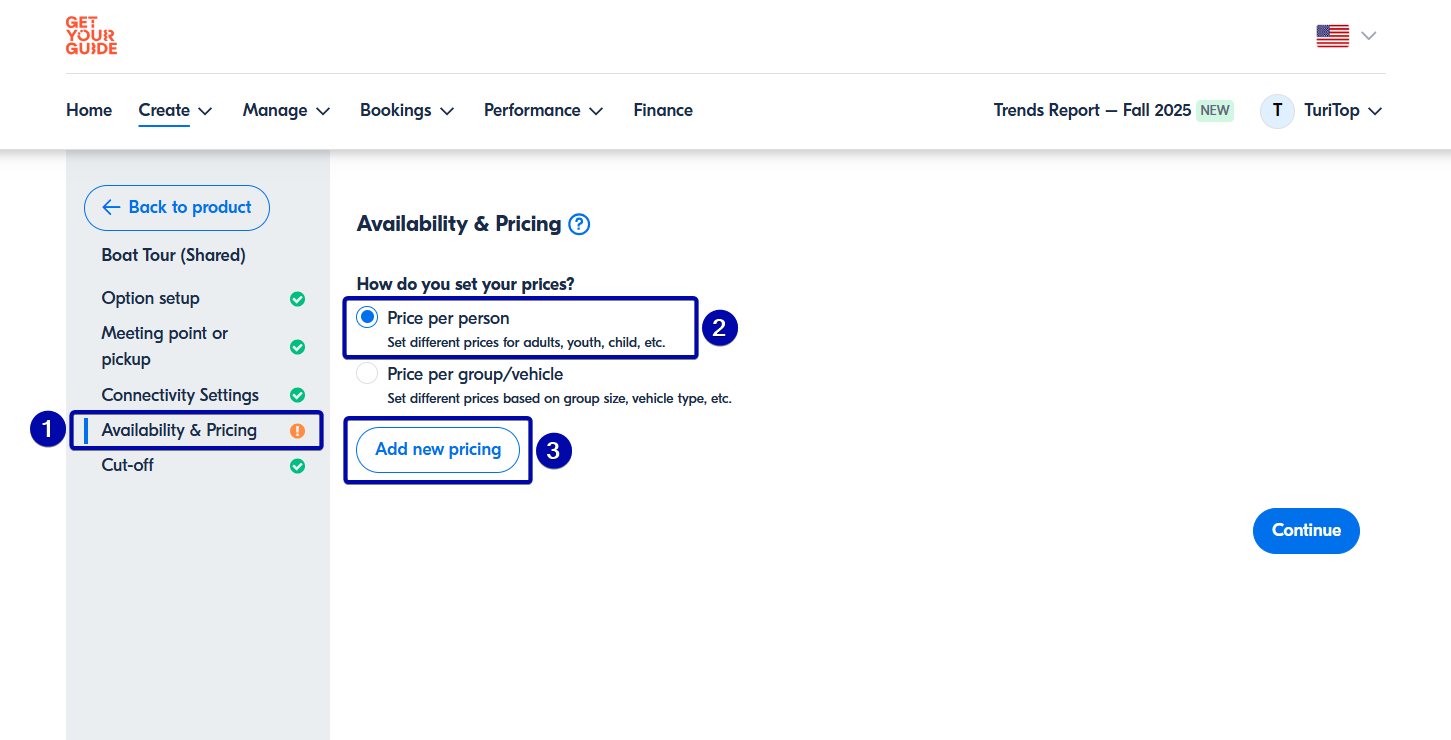Viewport: 1451px width, 740px height.
Task: Click green checkmark next to Option setup
Action: [297, 299]
